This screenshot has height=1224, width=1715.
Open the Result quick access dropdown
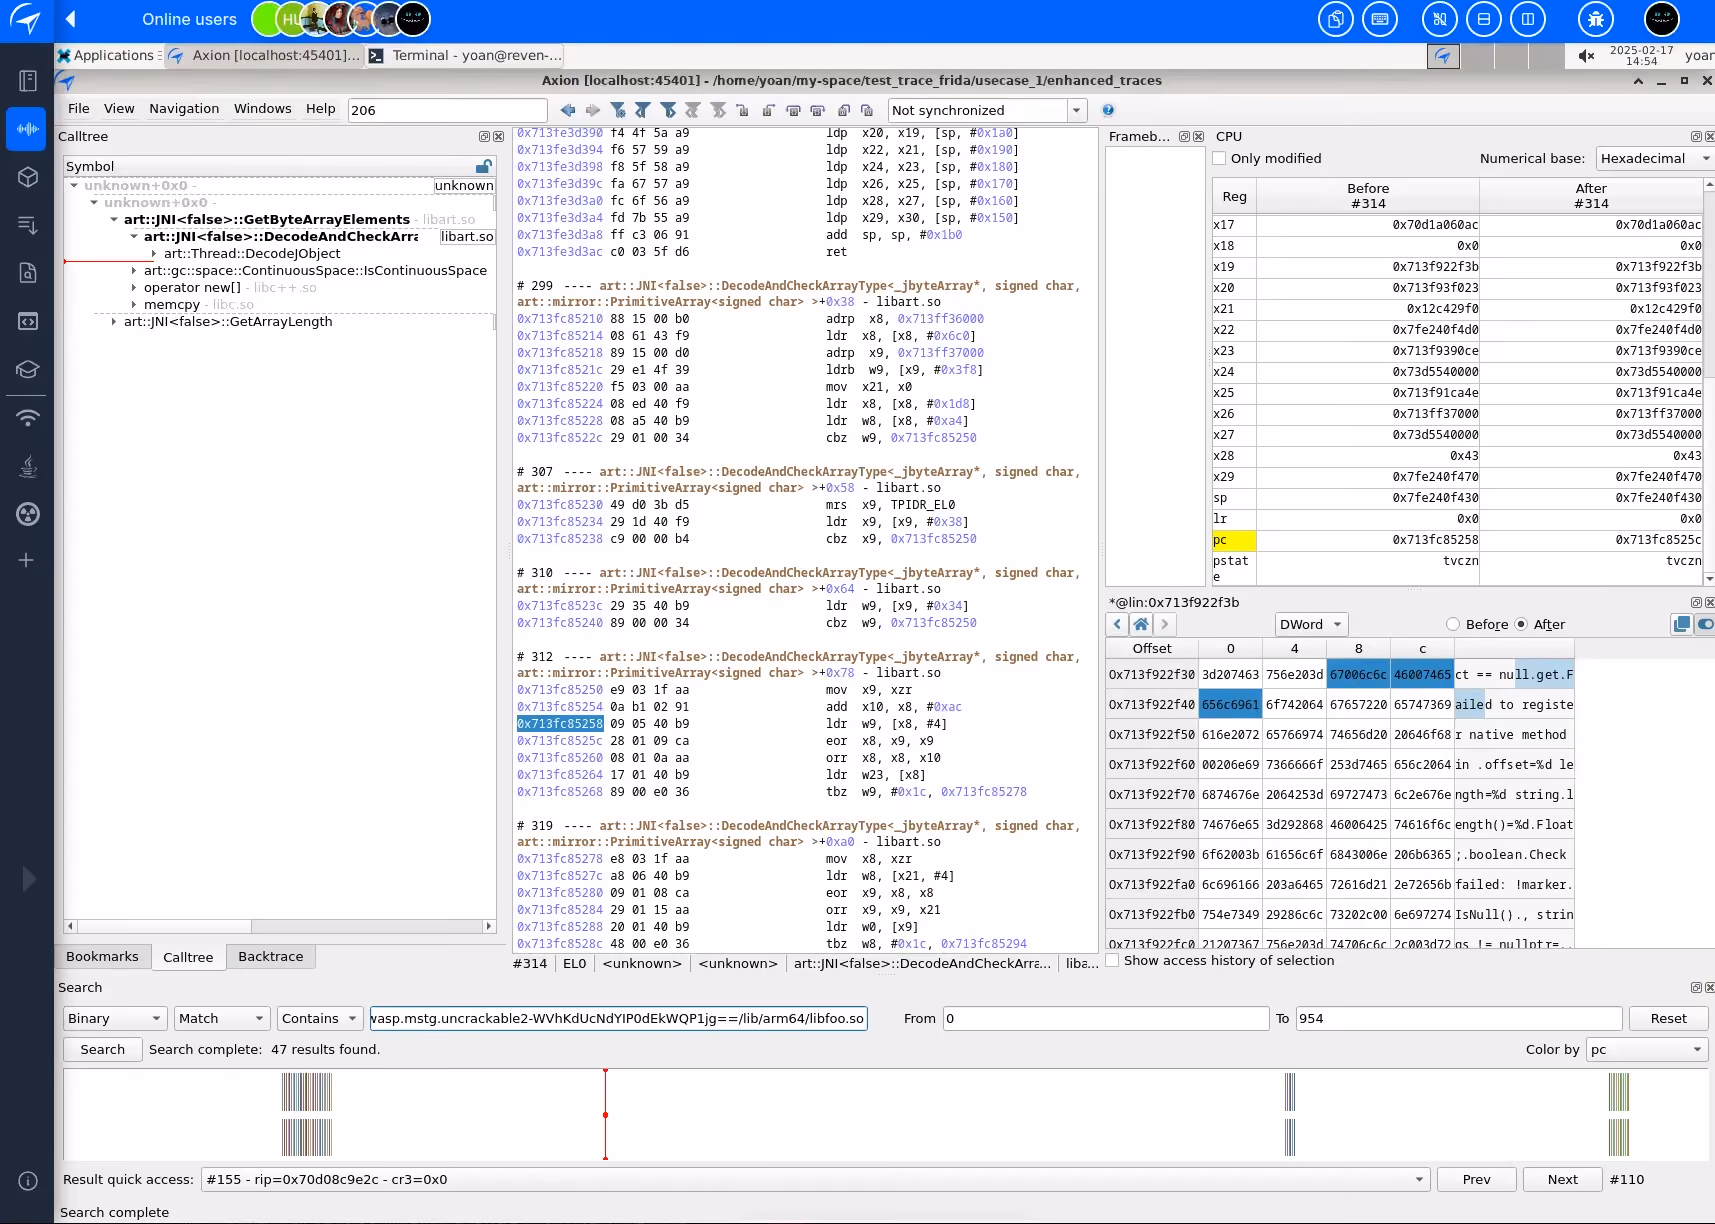point(815,1179)
